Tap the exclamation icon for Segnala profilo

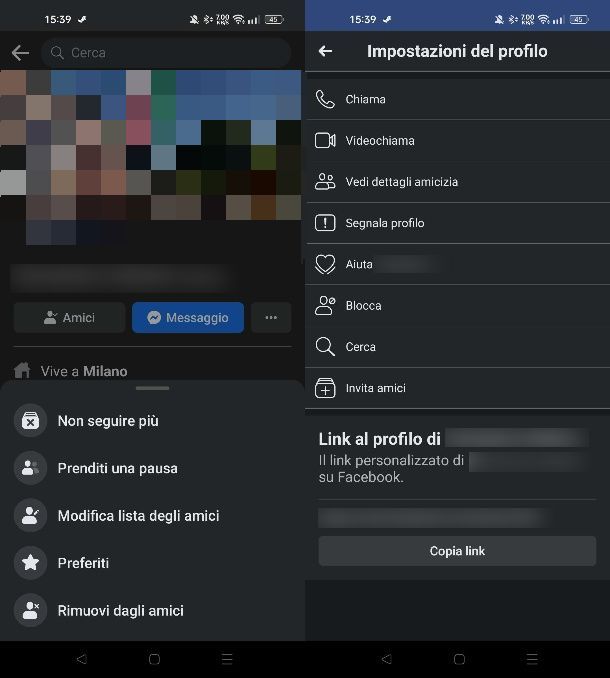point(325,223)
